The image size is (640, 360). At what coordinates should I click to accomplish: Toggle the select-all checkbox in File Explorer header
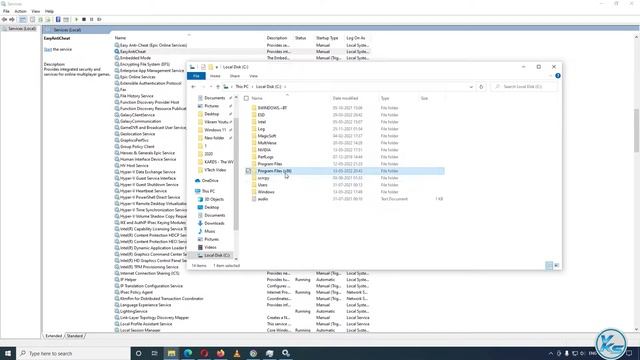pos(246,98)
